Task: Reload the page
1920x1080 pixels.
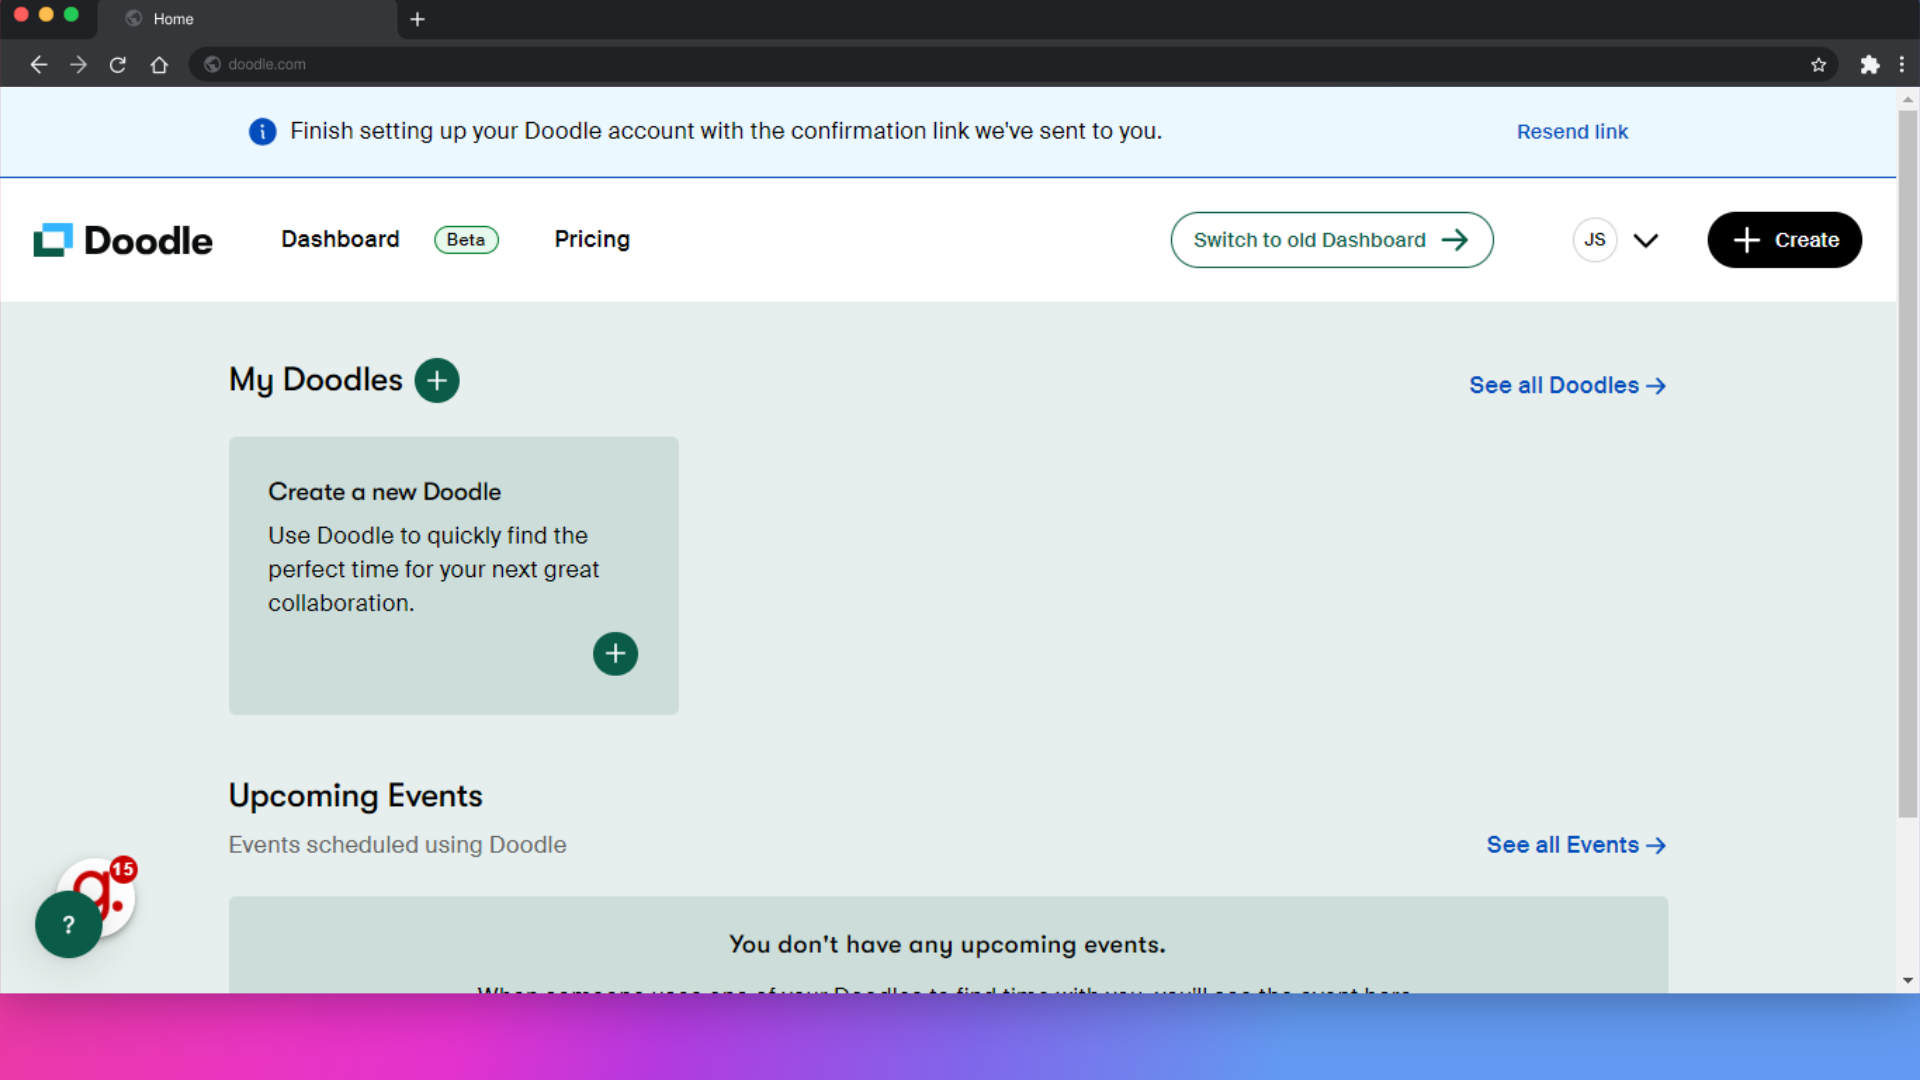Action: [x=118, y=64]
